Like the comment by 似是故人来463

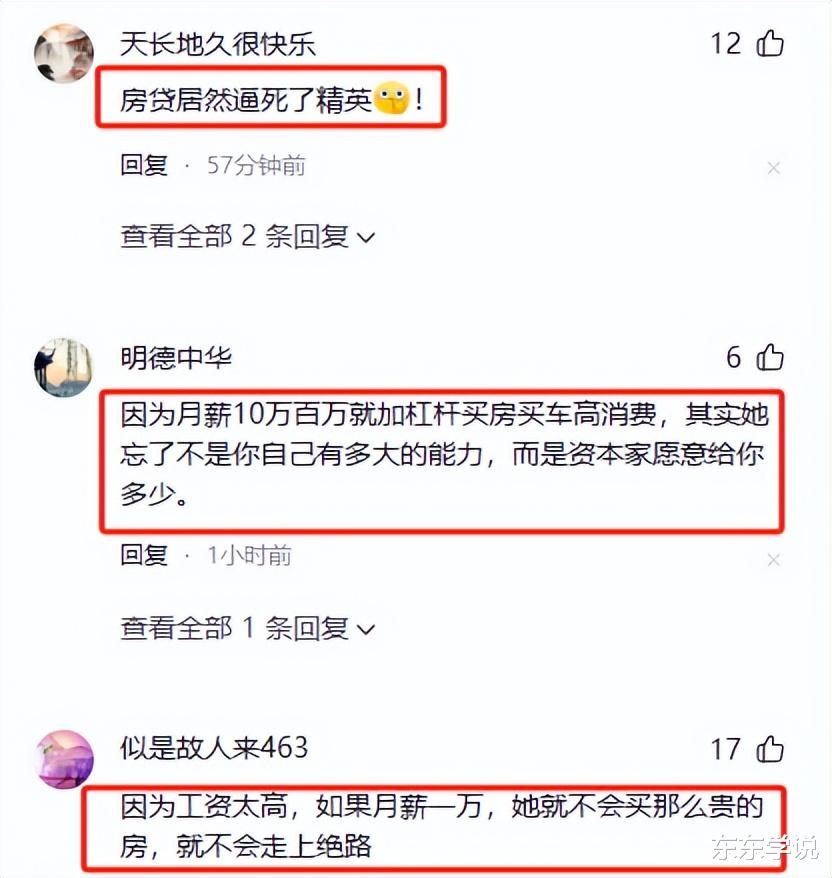click(770, 749)
